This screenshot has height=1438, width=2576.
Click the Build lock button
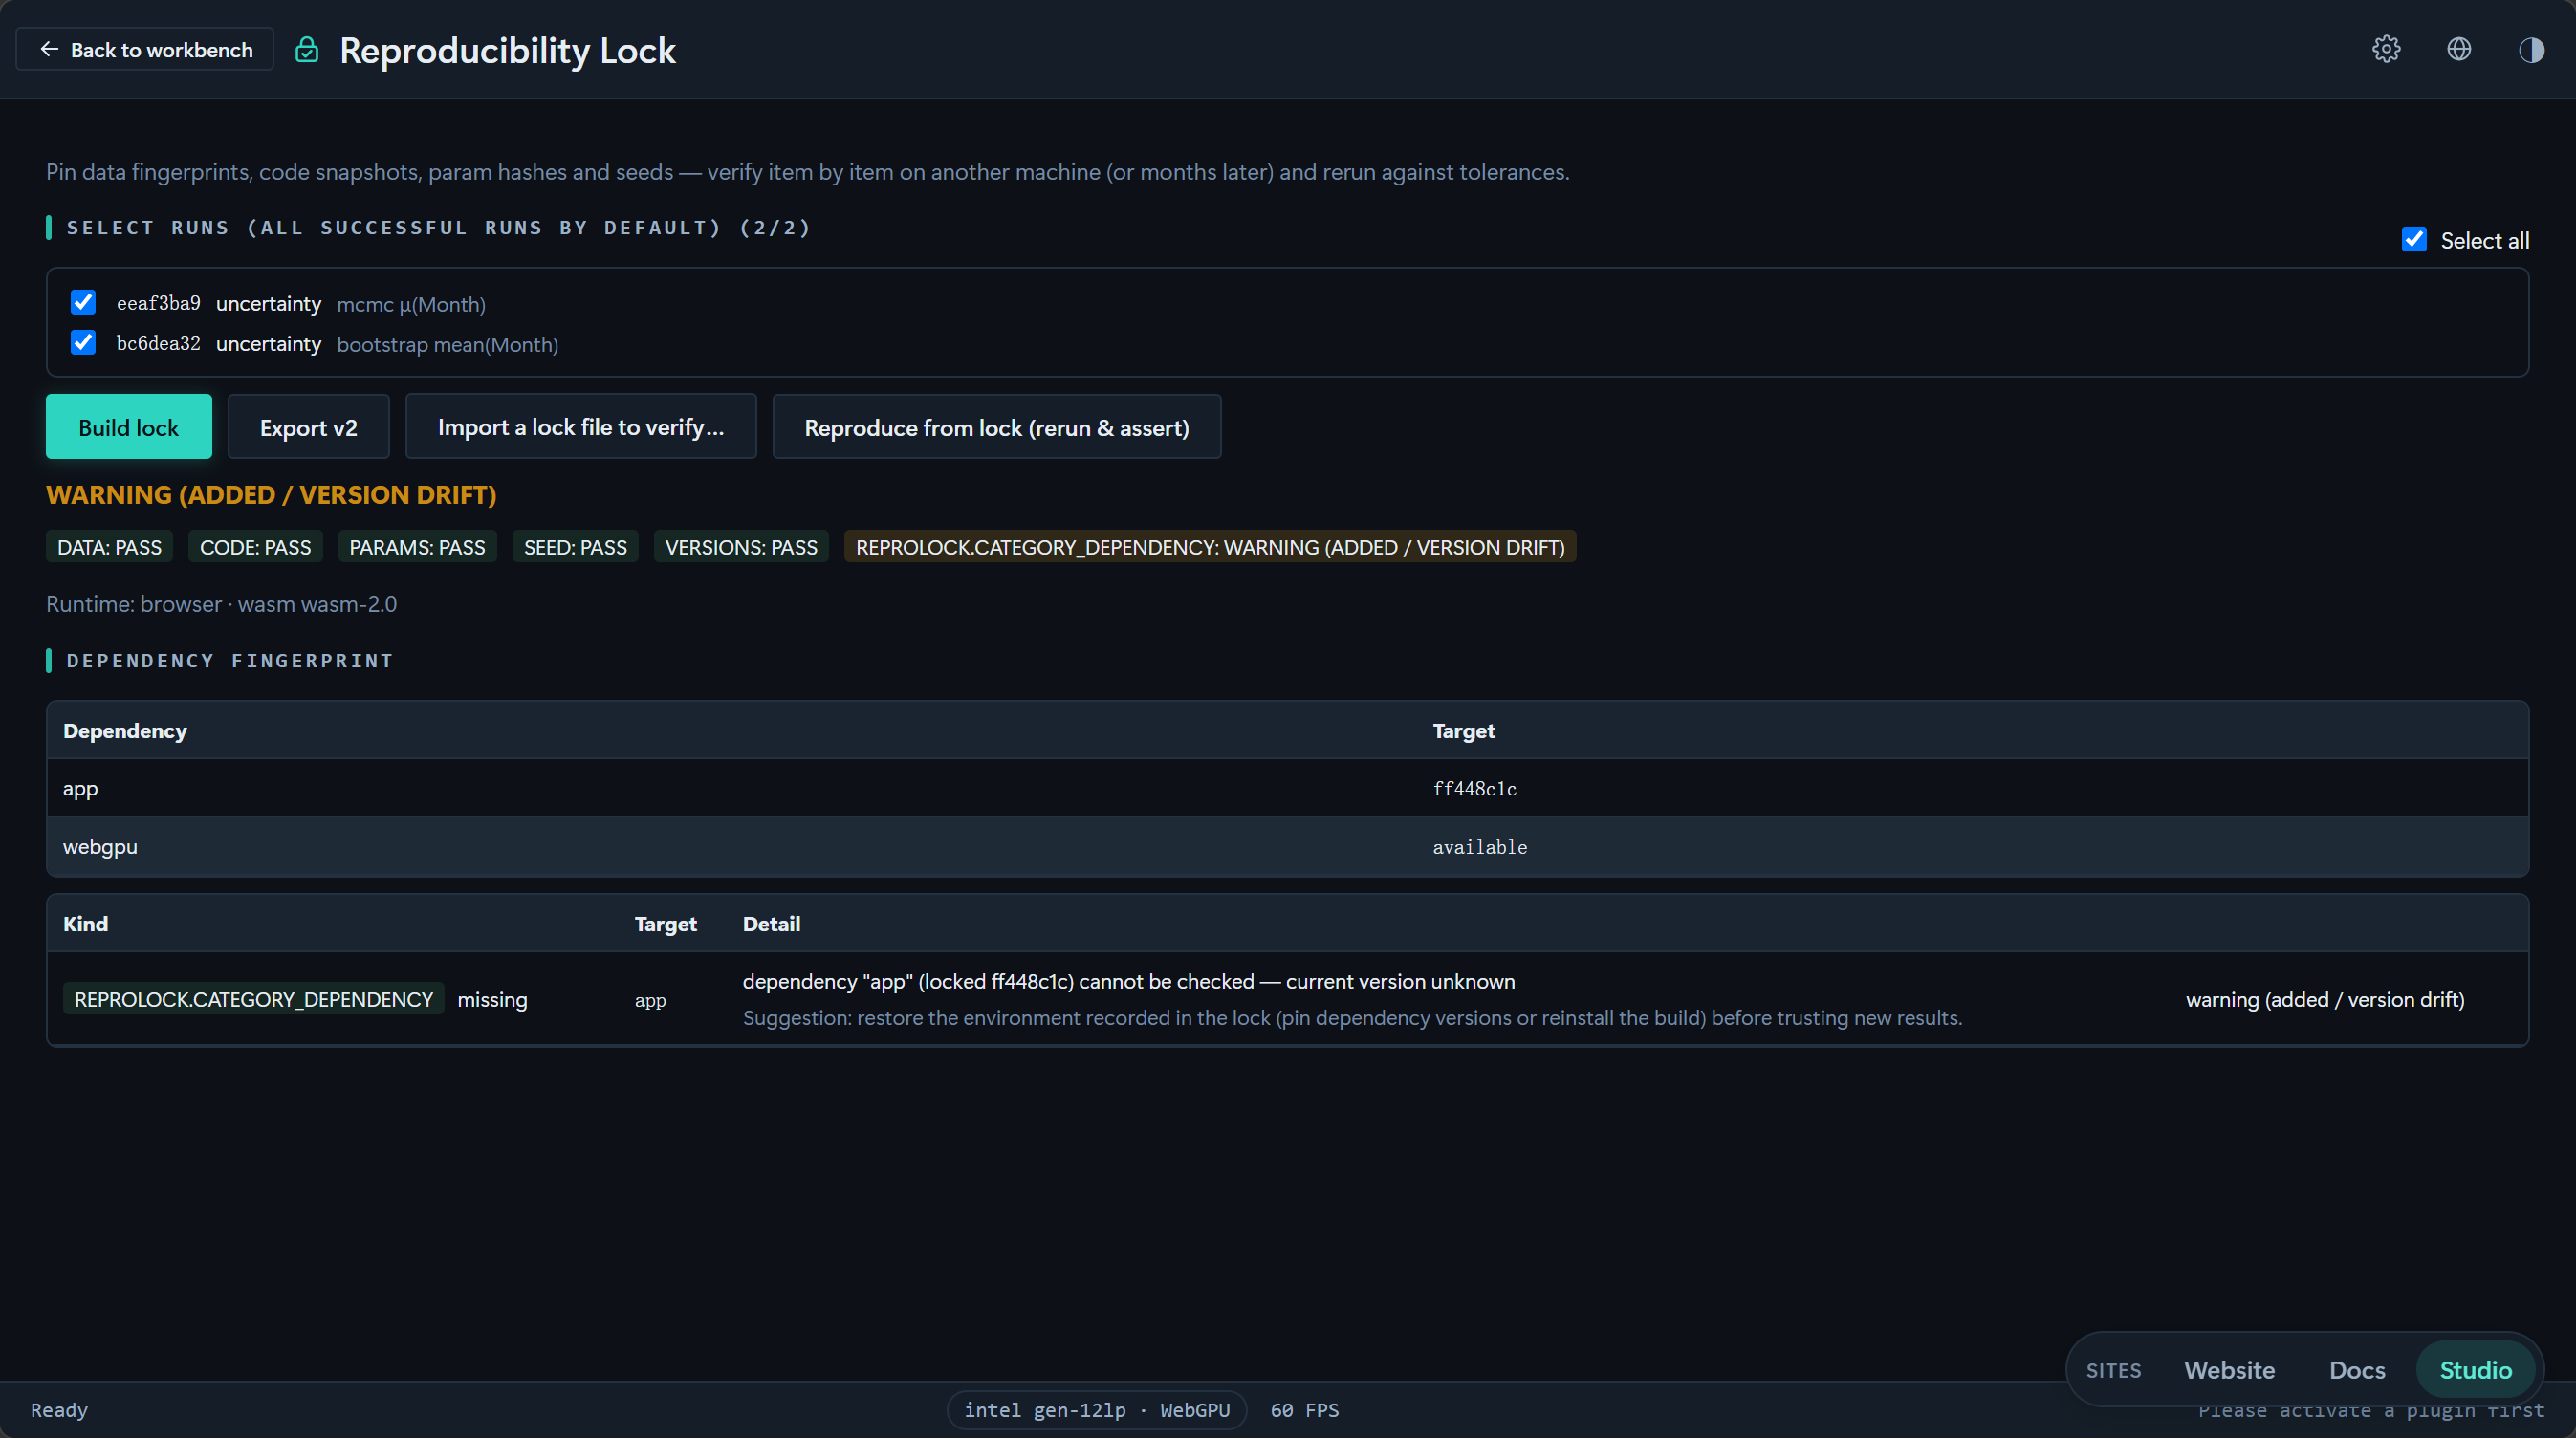click(x=129, y=427)
